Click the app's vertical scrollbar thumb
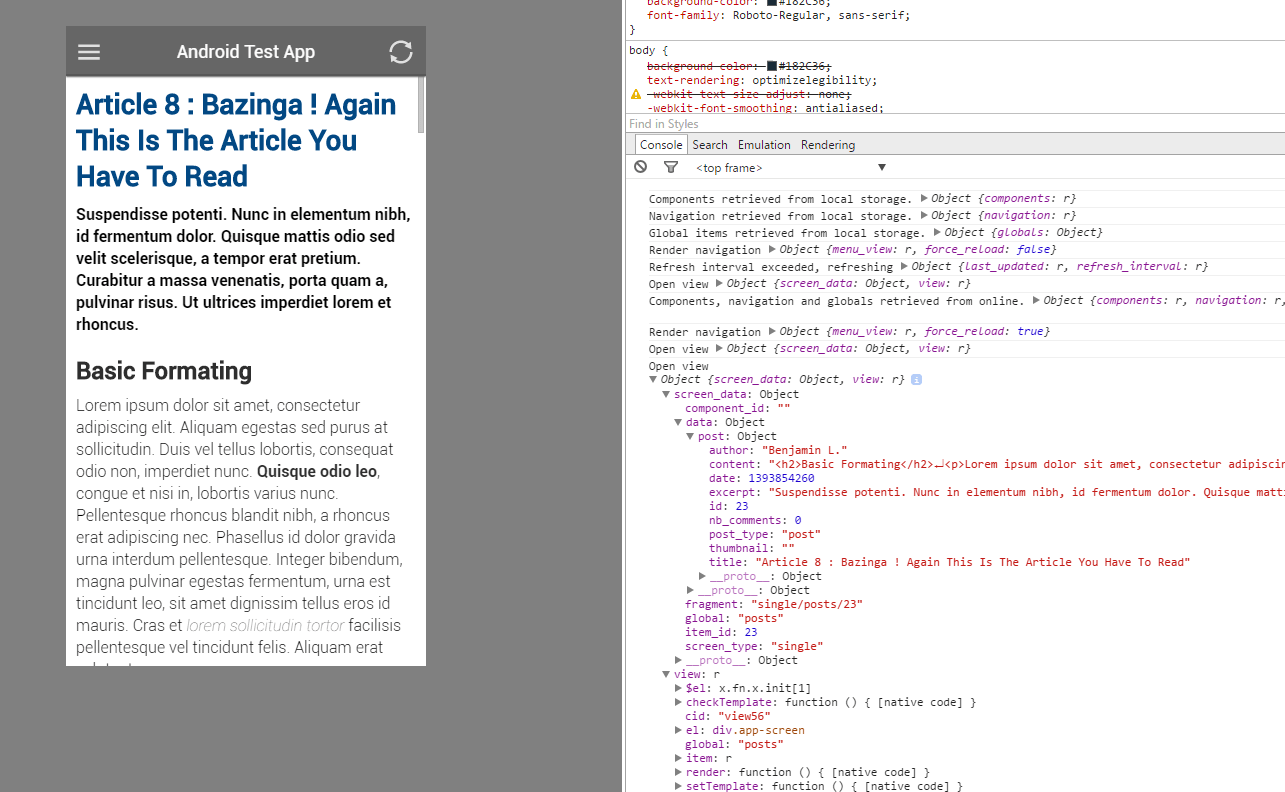The image size is (1285, 792). click(421, 105)
